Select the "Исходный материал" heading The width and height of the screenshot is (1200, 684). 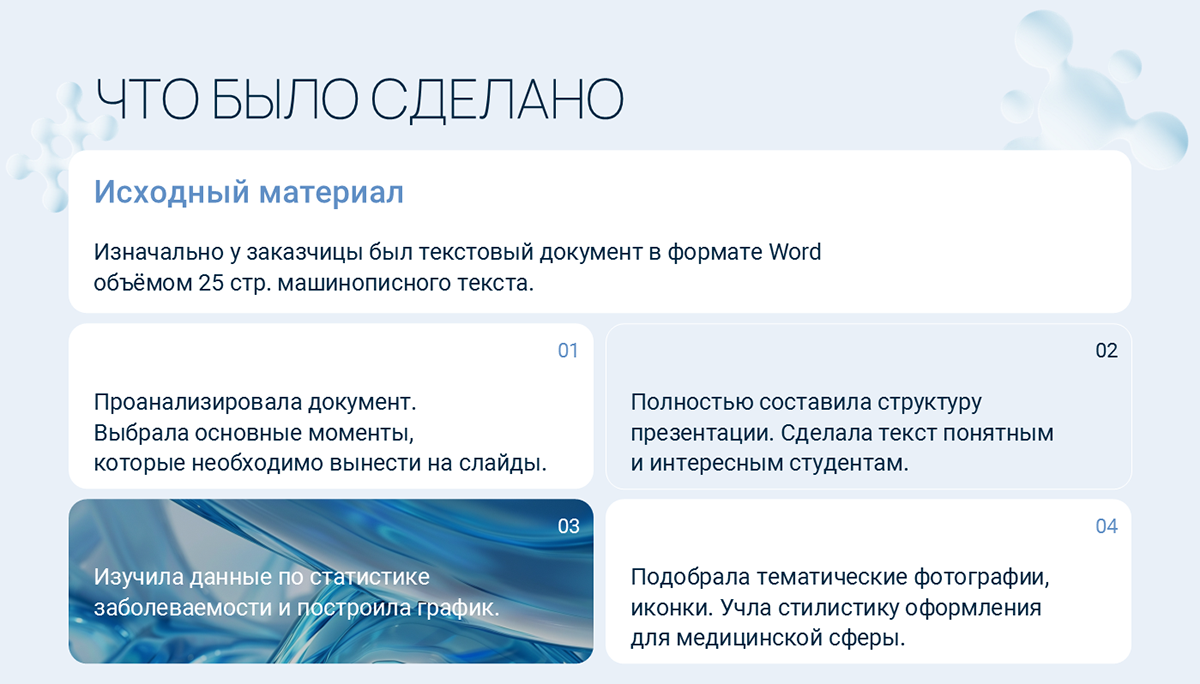pyautogui.click(x=249, y=192)
